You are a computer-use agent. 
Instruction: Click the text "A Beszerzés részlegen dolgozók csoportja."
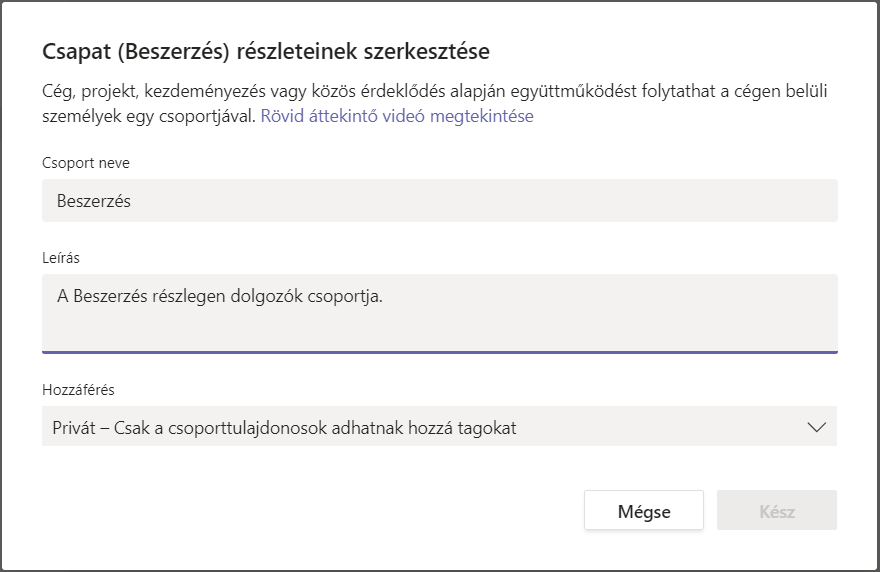click(x=220, y=296)
